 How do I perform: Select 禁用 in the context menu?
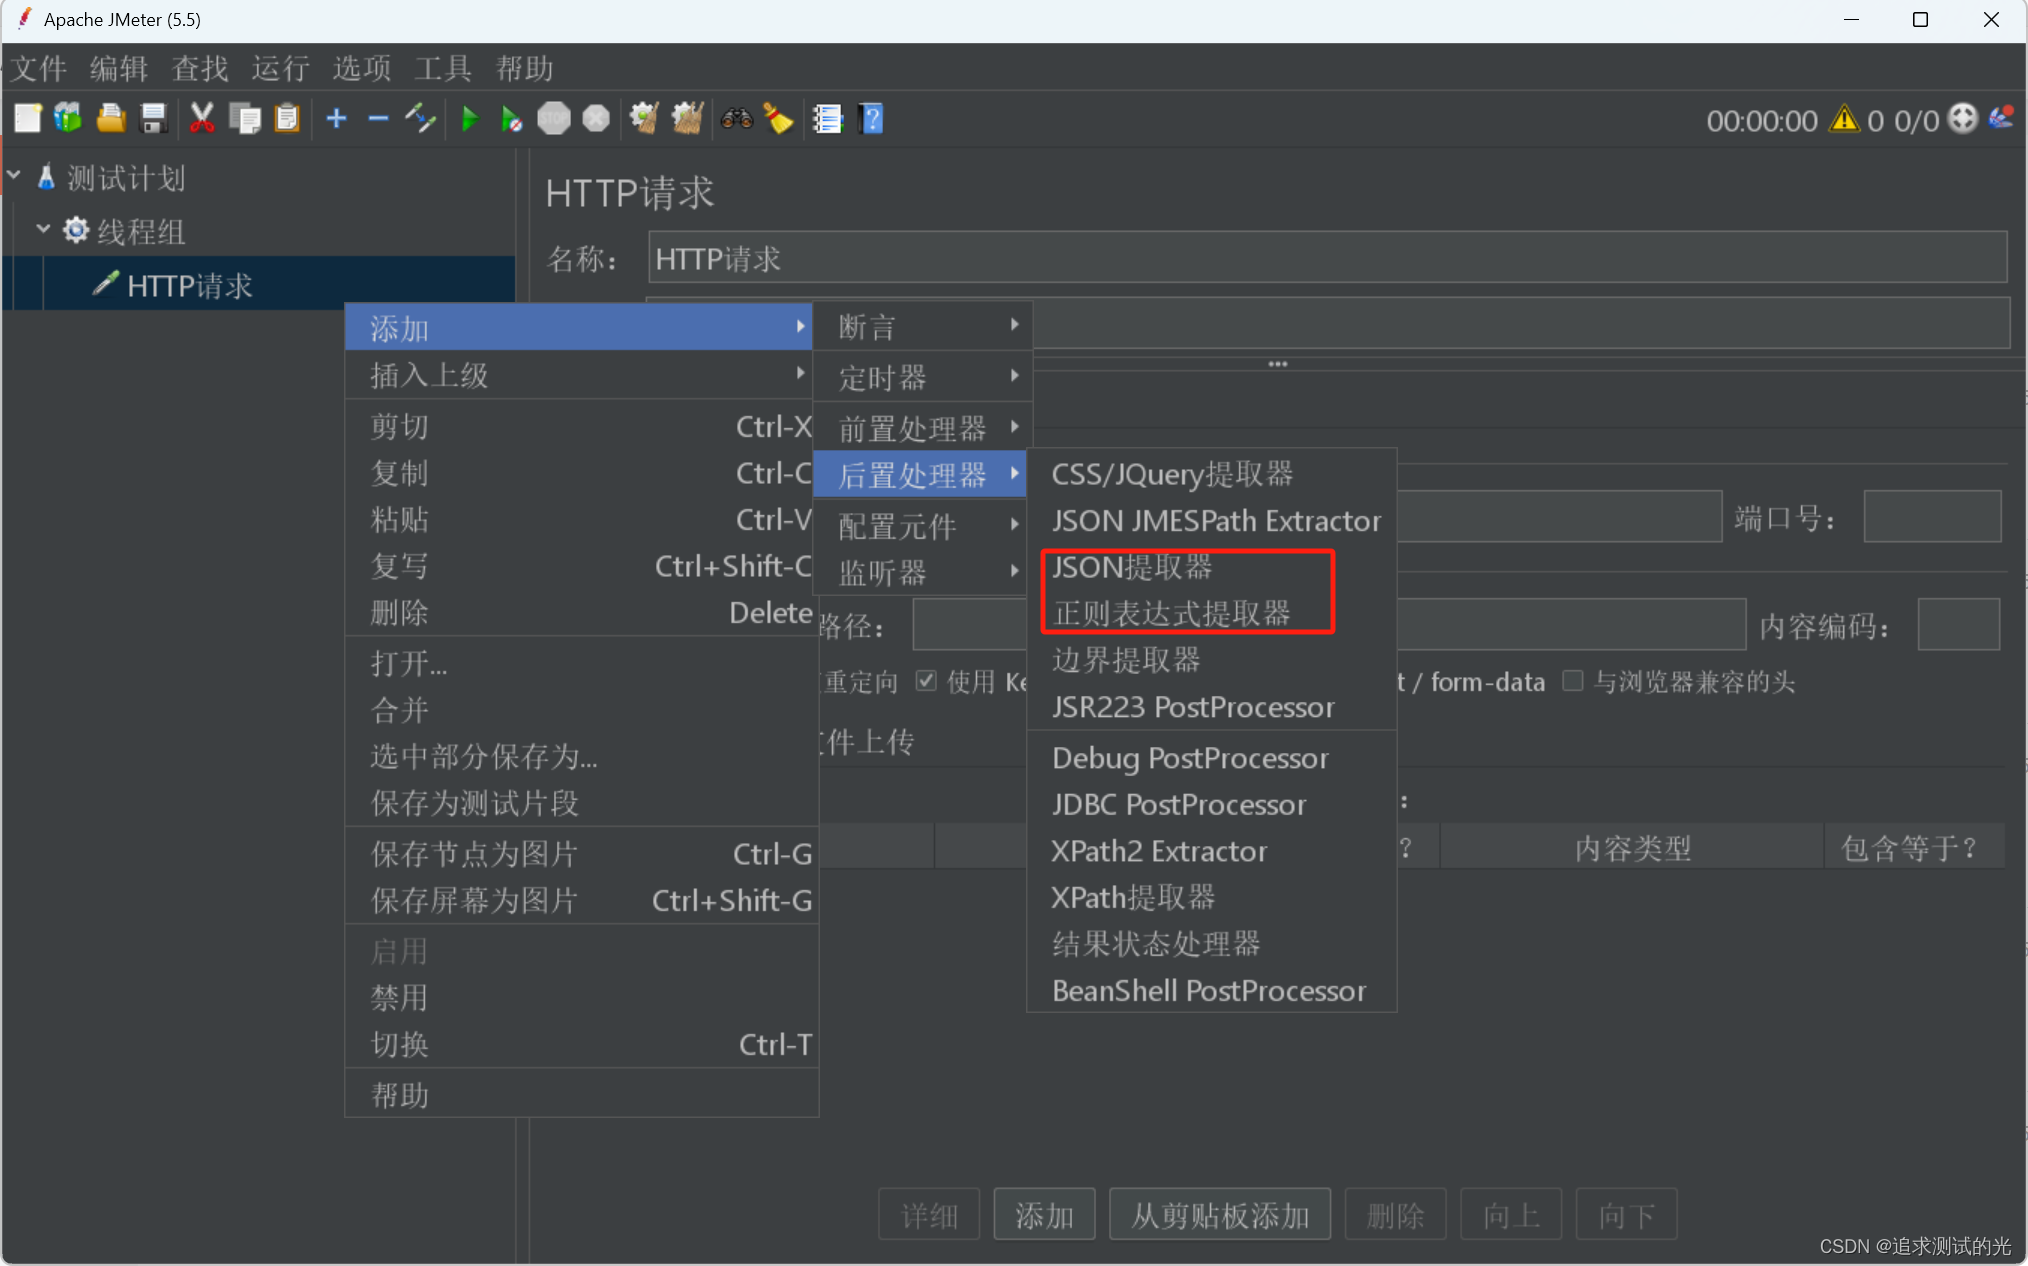[x=582, y=997]
